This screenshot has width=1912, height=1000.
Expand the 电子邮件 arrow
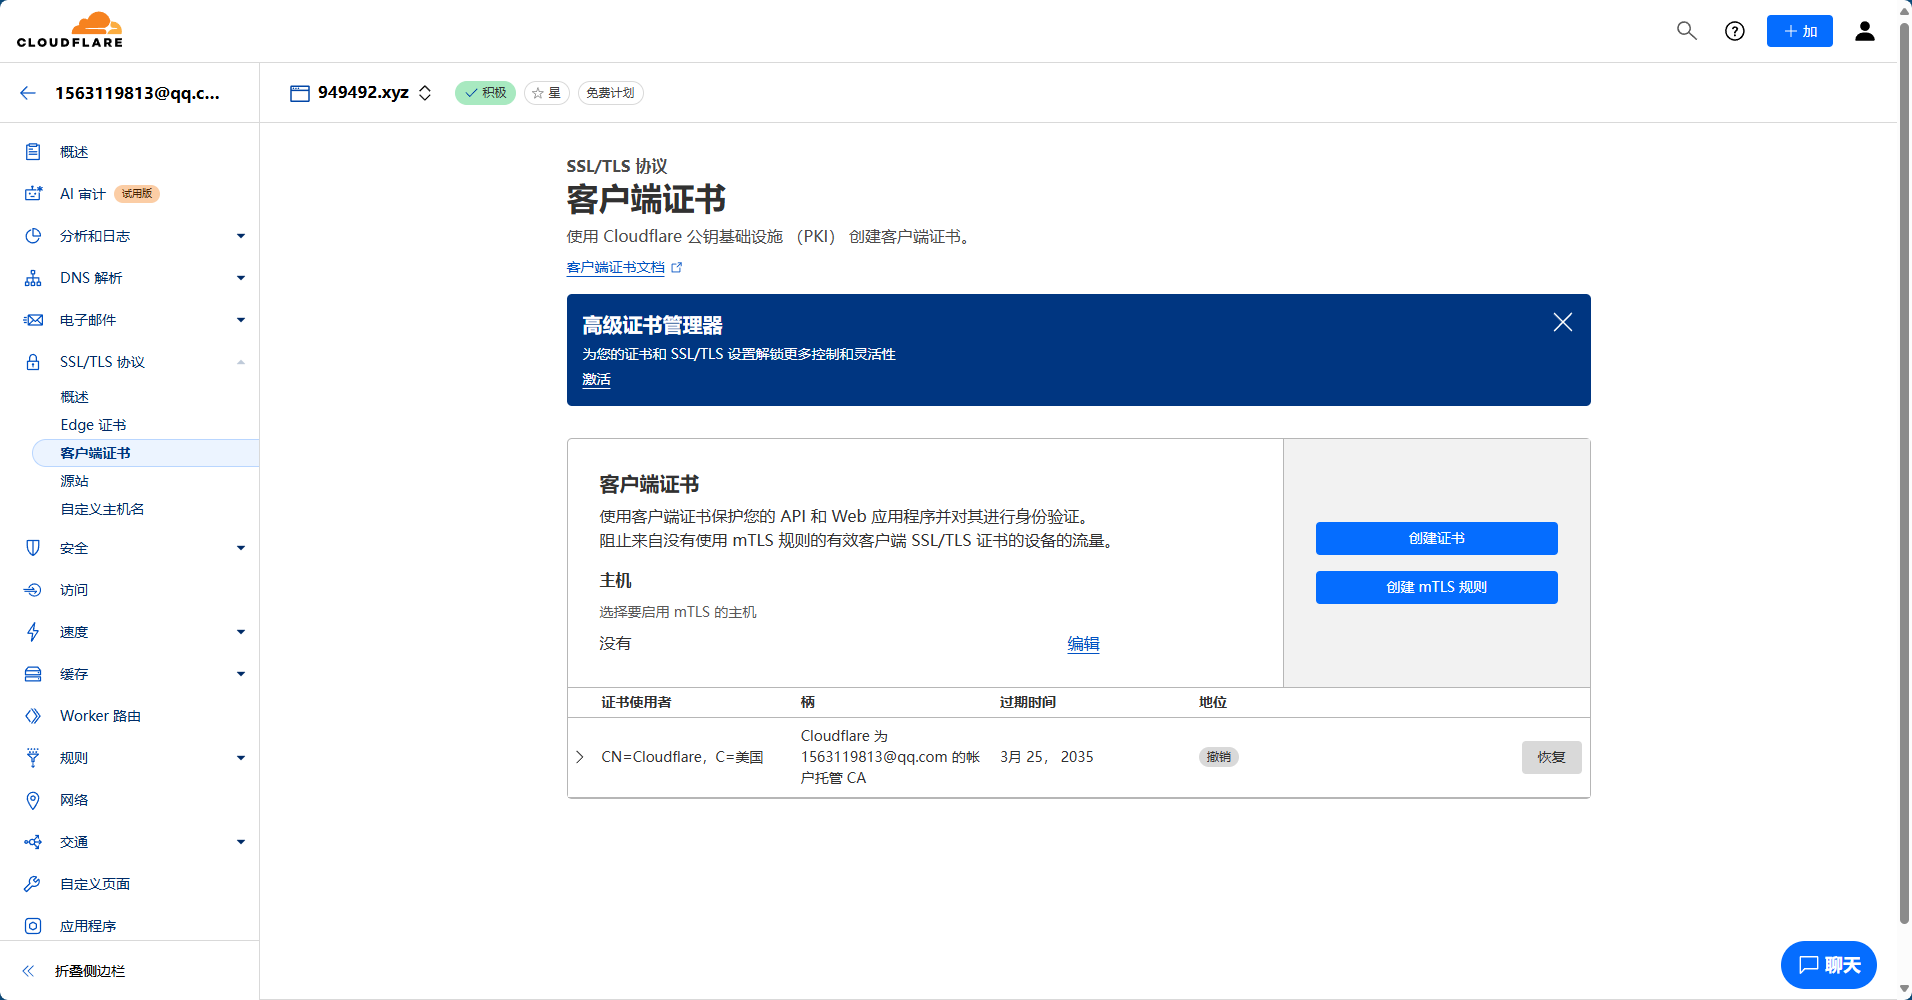coord(241,320)
